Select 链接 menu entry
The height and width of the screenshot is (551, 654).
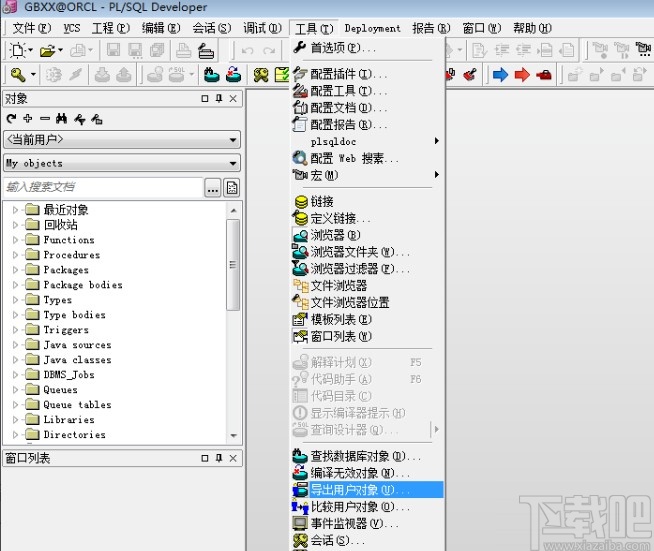(x=367, y=202)
